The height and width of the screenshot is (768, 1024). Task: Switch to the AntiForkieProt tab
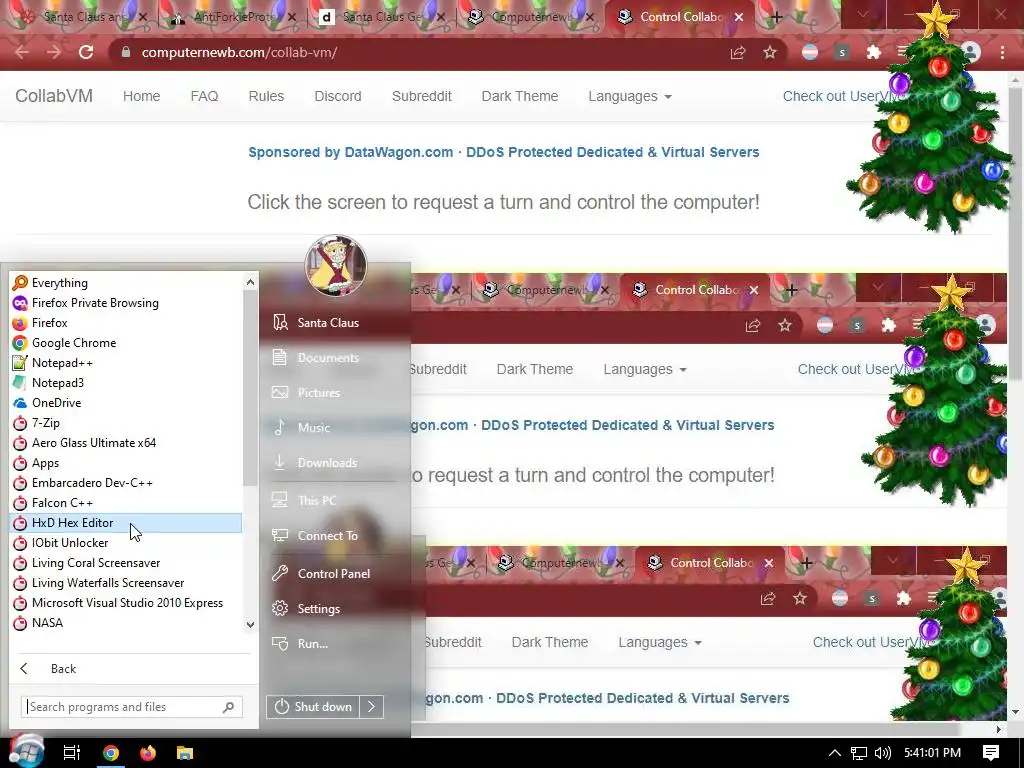pyautogui.click(x=233, y=17)
